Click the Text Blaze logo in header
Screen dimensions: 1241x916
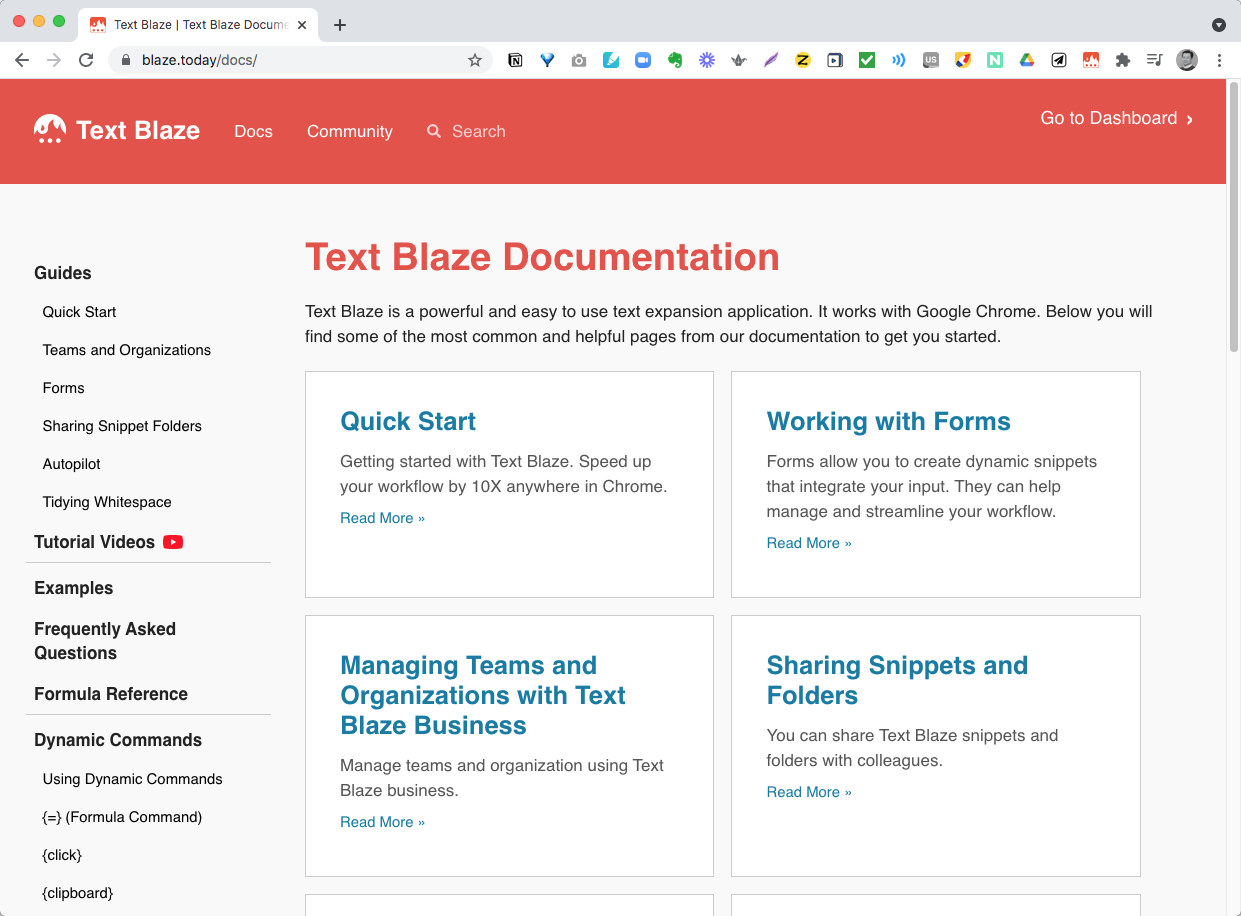tap(117, 130)
